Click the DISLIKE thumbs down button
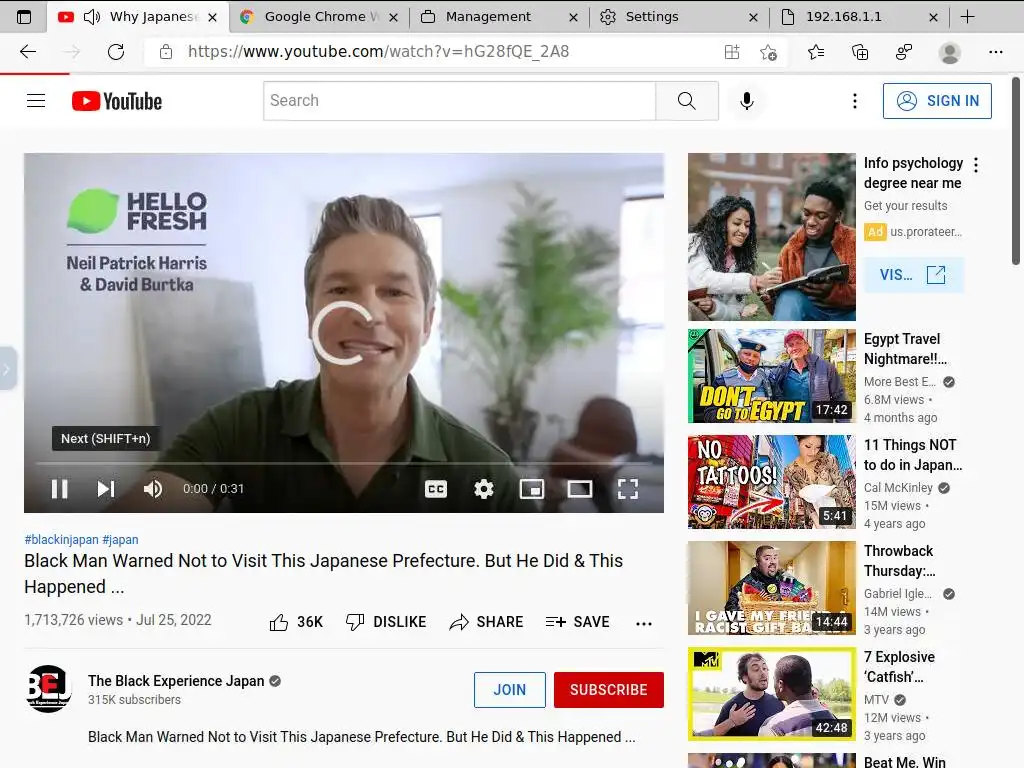This screenshot has width=1024, height=768. 385,622
